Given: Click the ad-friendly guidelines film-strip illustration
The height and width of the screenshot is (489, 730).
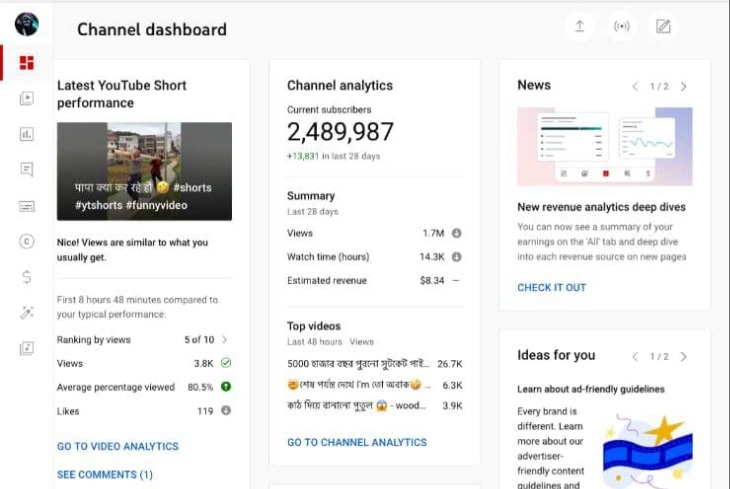Looking at the screenshot, I should click(x=647, y=451).
